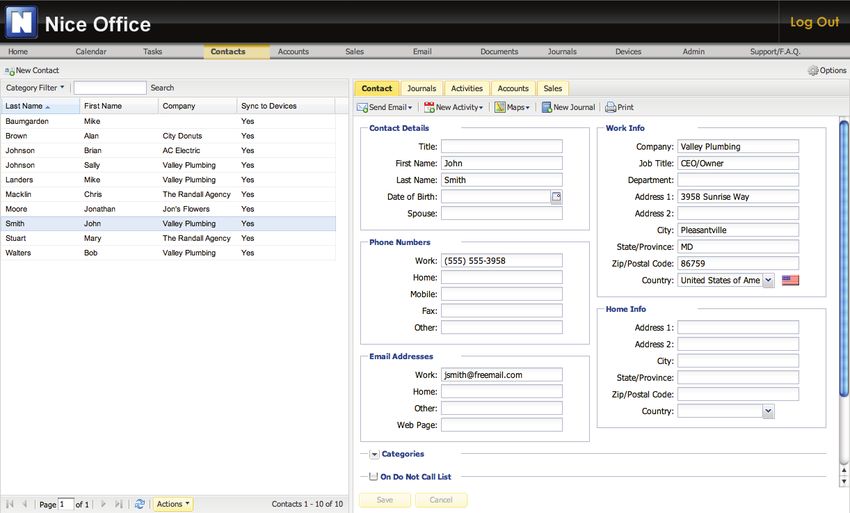Click the Log Out link
The image size is (850, 513).
coord(814,22)
